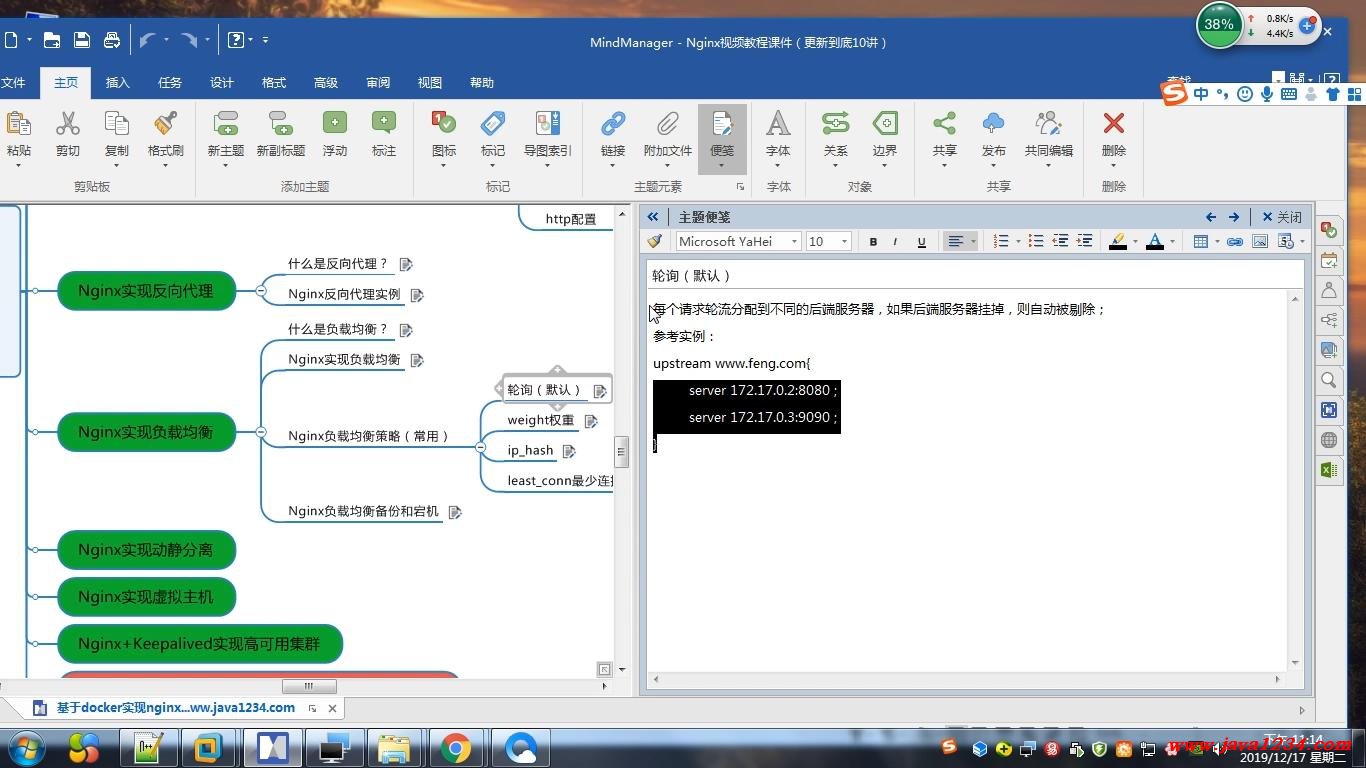The image size is (1366, 768).
Task: Open the Font (字体) settings icon
Action: (778, 124)
